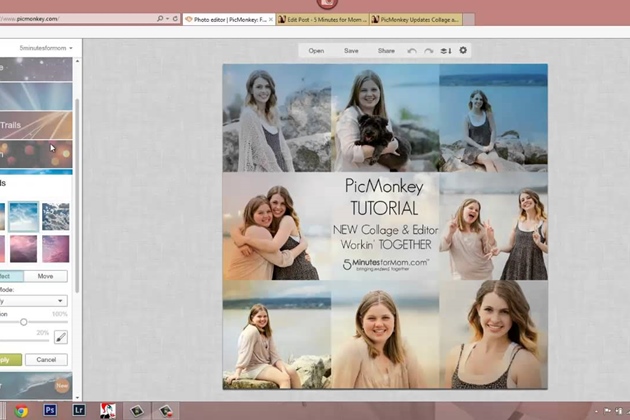The image size is (630, 420).
Task: Click the slider handle in effect panel
Action: tap(24, 322)
